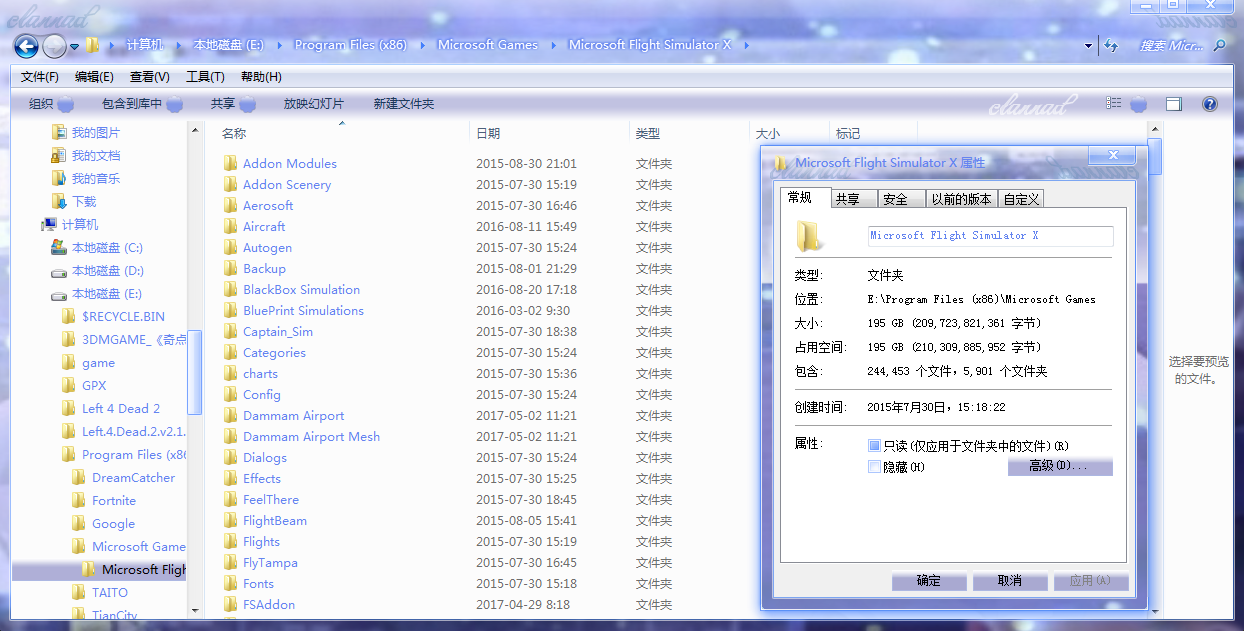Click the 下载 icon in sidebar
Viewport: 1244px width, 631px height.
(x=59, y=201)
